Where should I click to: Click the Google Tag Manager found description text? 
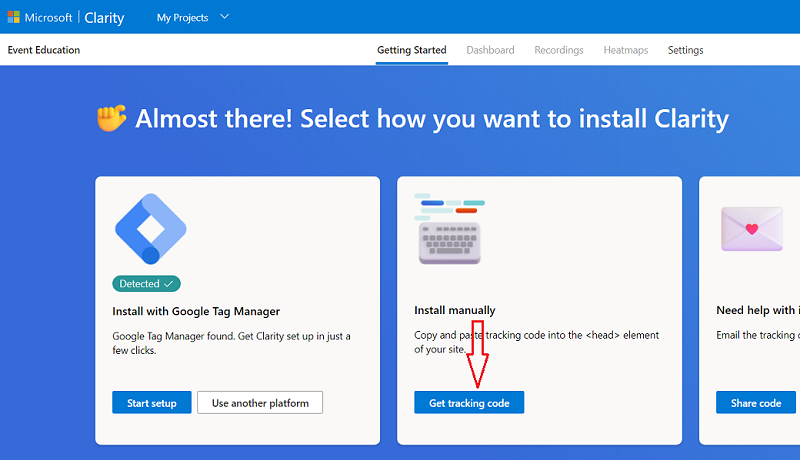point(231,343)
